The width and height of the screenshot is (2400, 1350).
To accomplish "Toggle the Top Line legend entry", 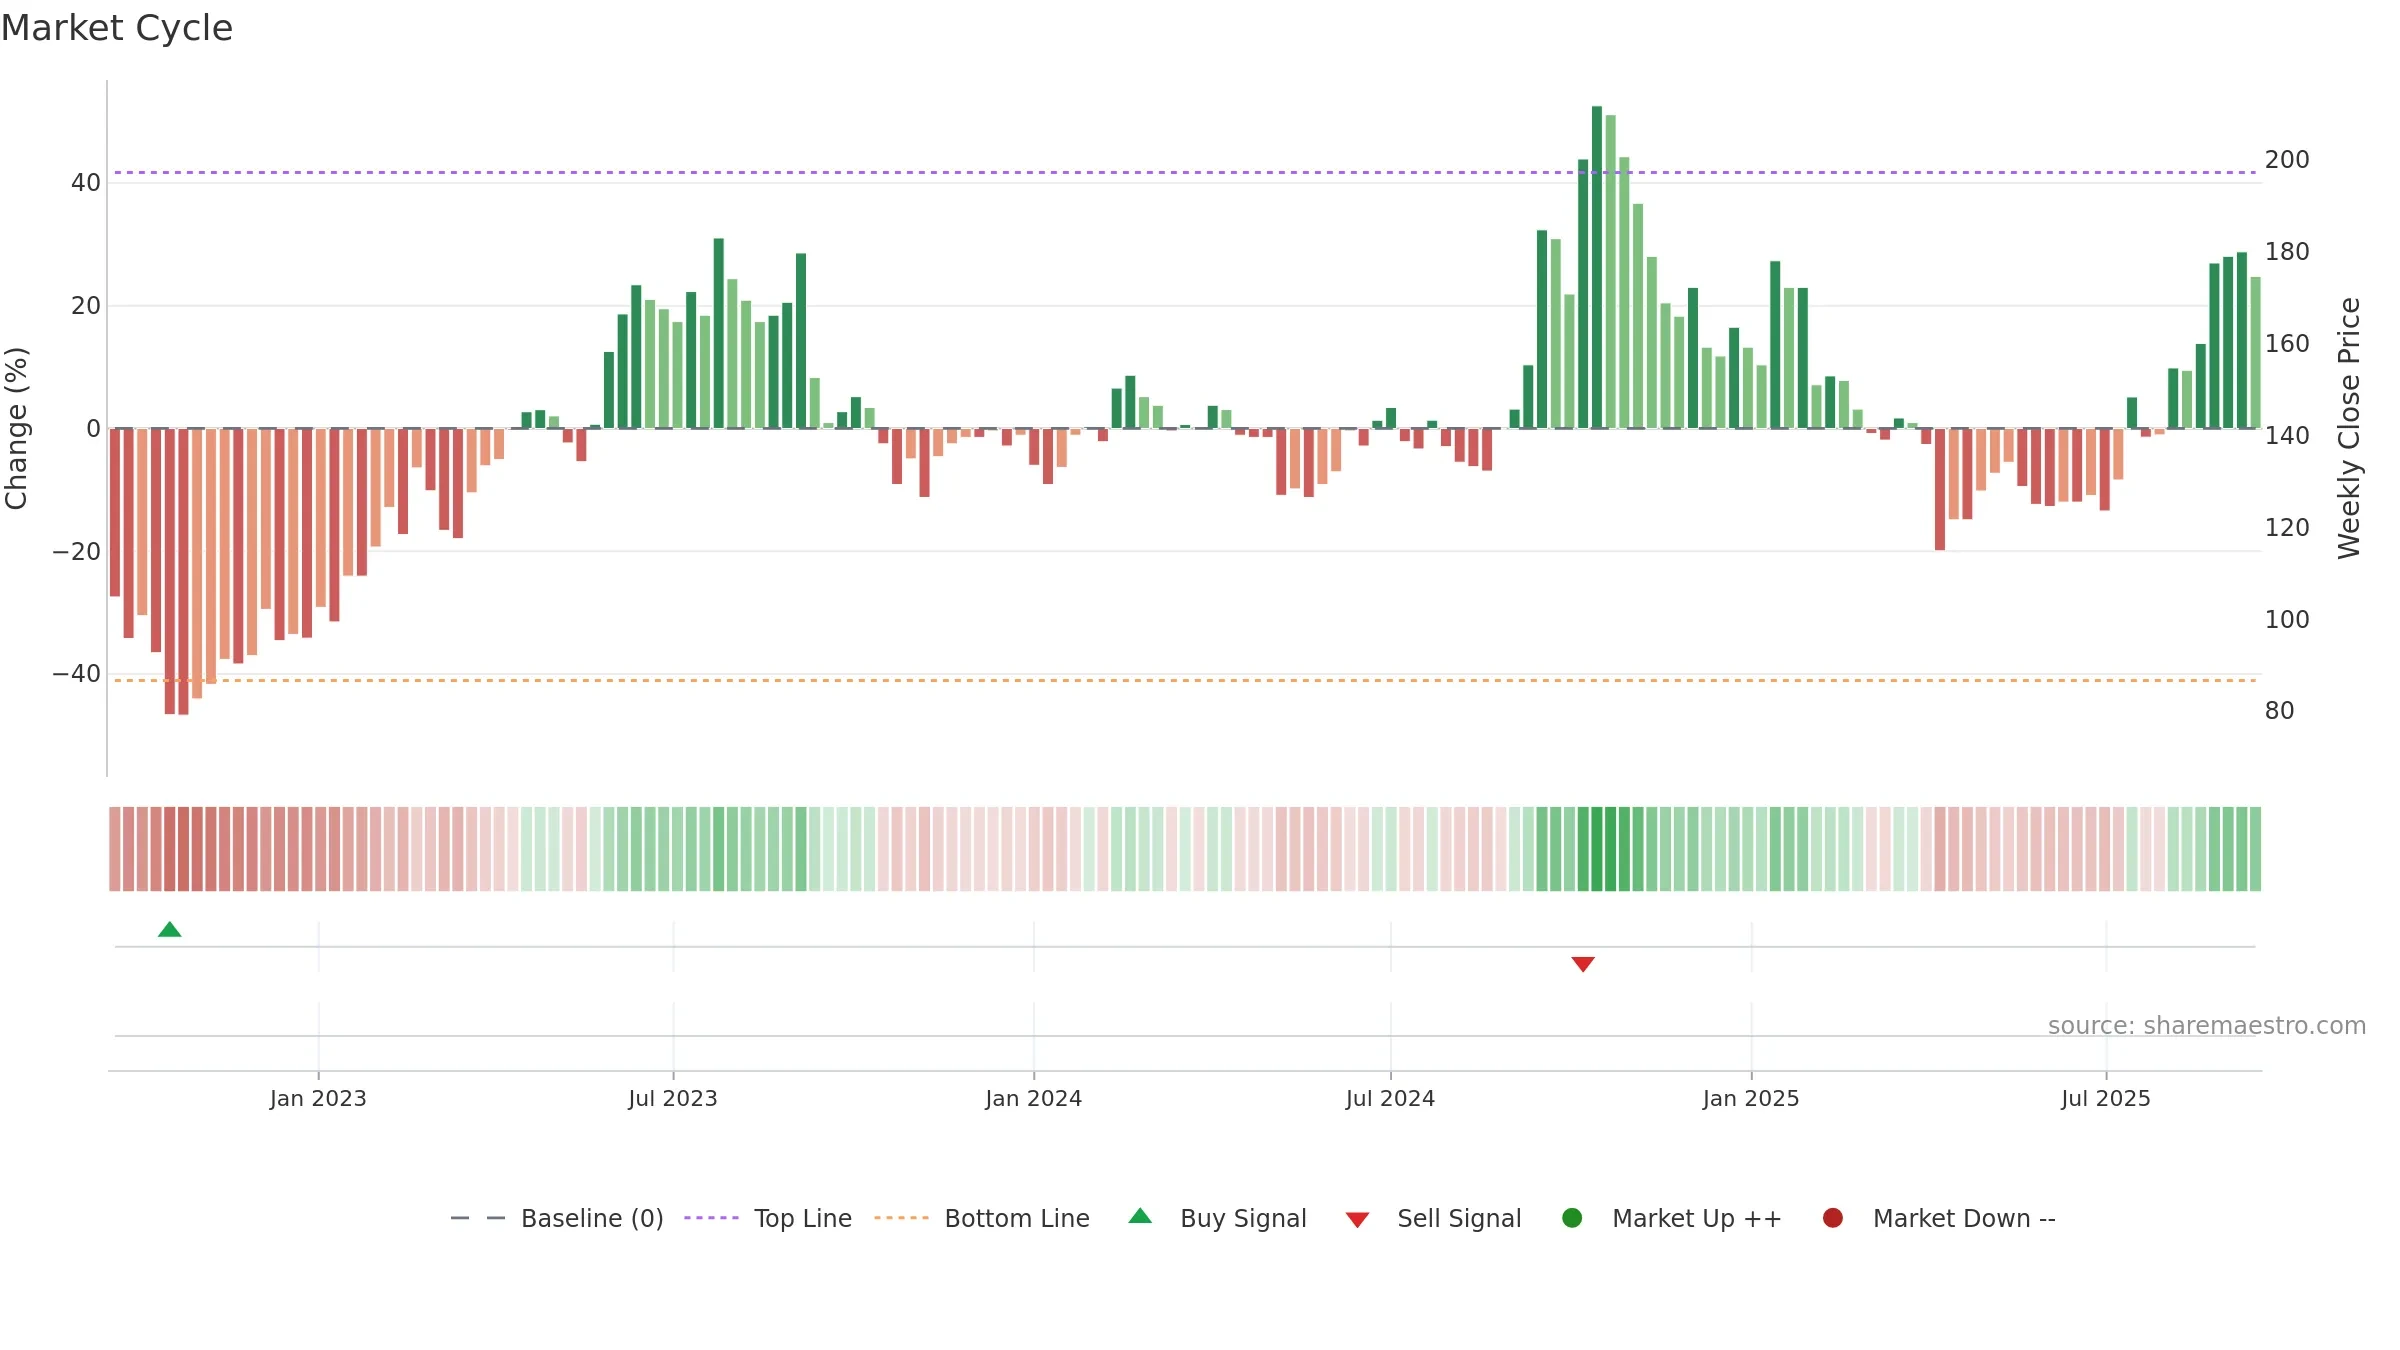I will (768, 1218).
